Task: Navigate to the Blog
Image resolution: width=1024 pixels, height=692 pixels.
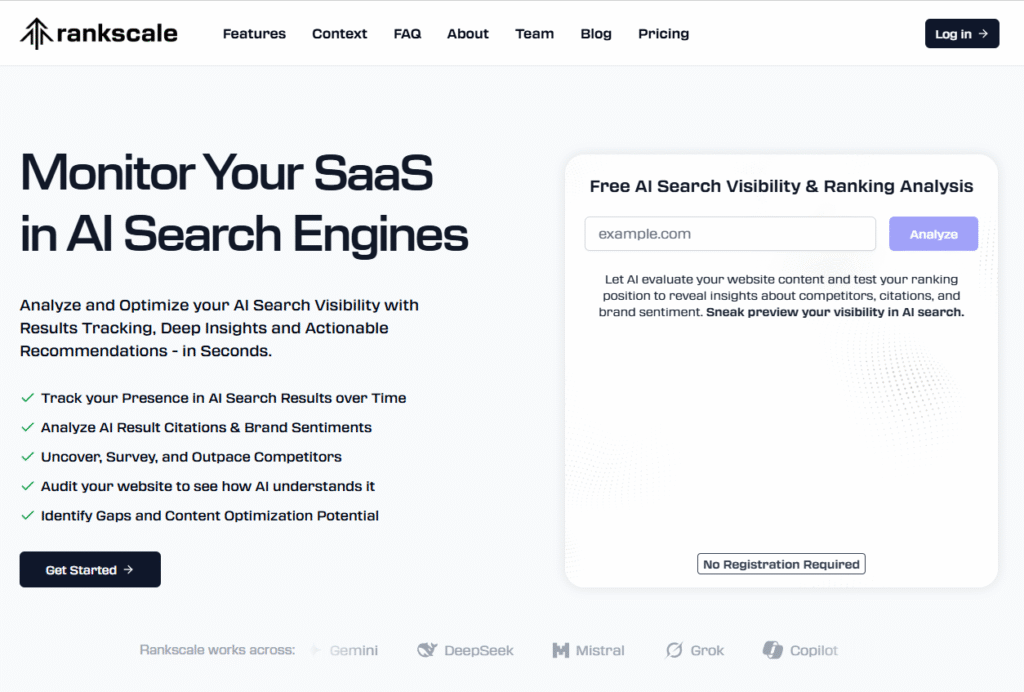Action: (596, 33)
